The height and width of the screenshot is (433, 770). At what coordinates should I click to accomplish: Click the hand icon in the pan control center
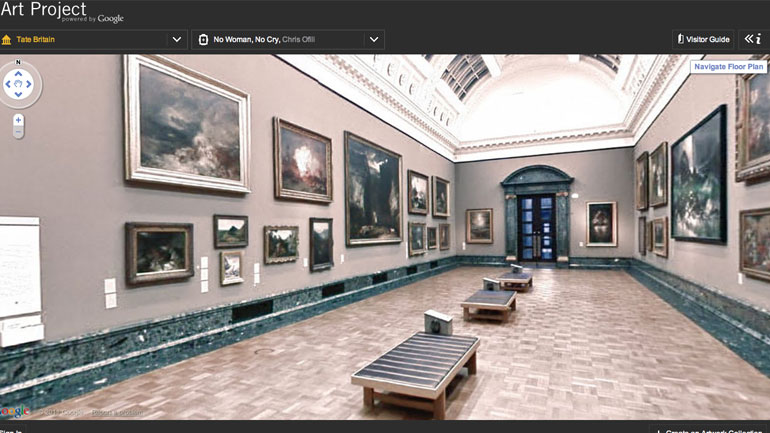pos(18,84)
